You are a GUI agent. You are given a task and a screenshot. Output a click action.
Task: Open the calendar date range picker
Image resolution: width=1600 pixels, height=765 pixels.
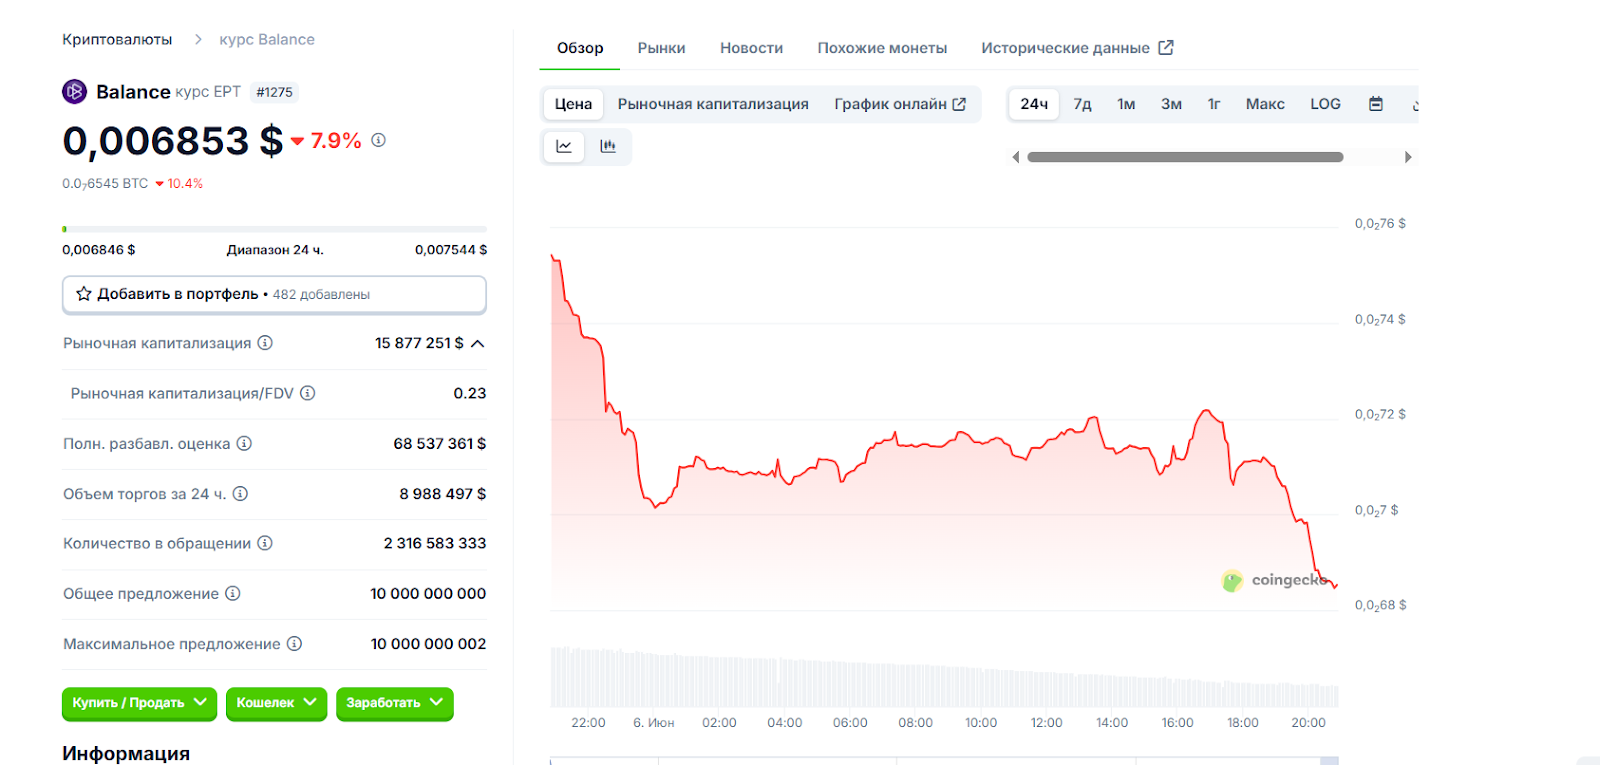click(1376, 104)
